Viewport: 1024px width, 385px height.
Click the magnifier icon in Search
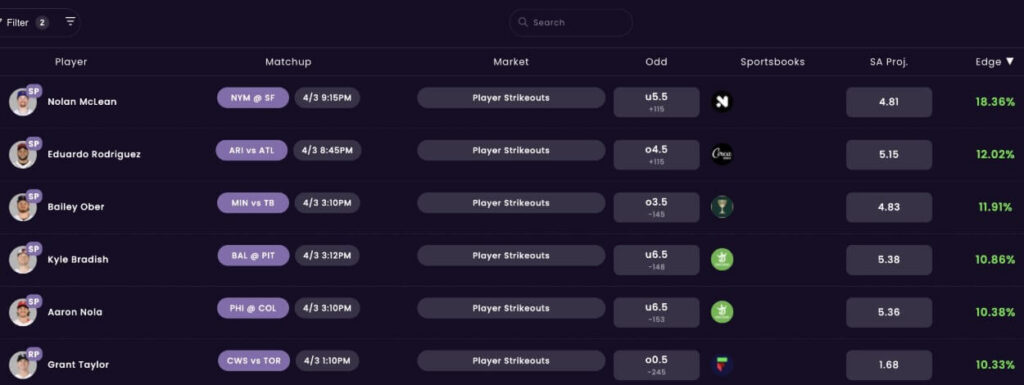click(x=522, y=22)
